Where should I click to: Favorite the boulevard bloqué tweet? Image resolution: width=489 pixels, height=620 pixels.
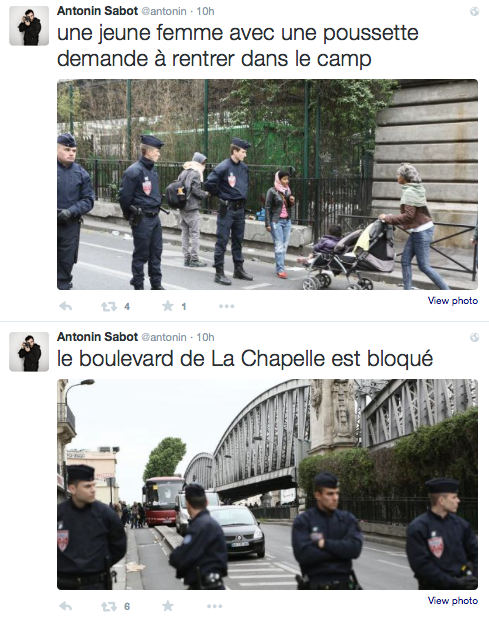[168, 605]
